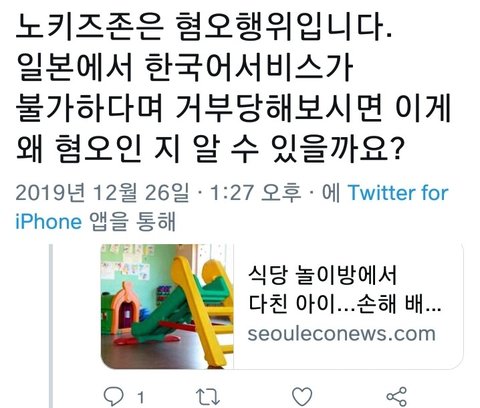Screen dimensions: 480x408
Task: Select tweet line '일본에서 한국어서비스가'
Action: click(x=184, y=68)
